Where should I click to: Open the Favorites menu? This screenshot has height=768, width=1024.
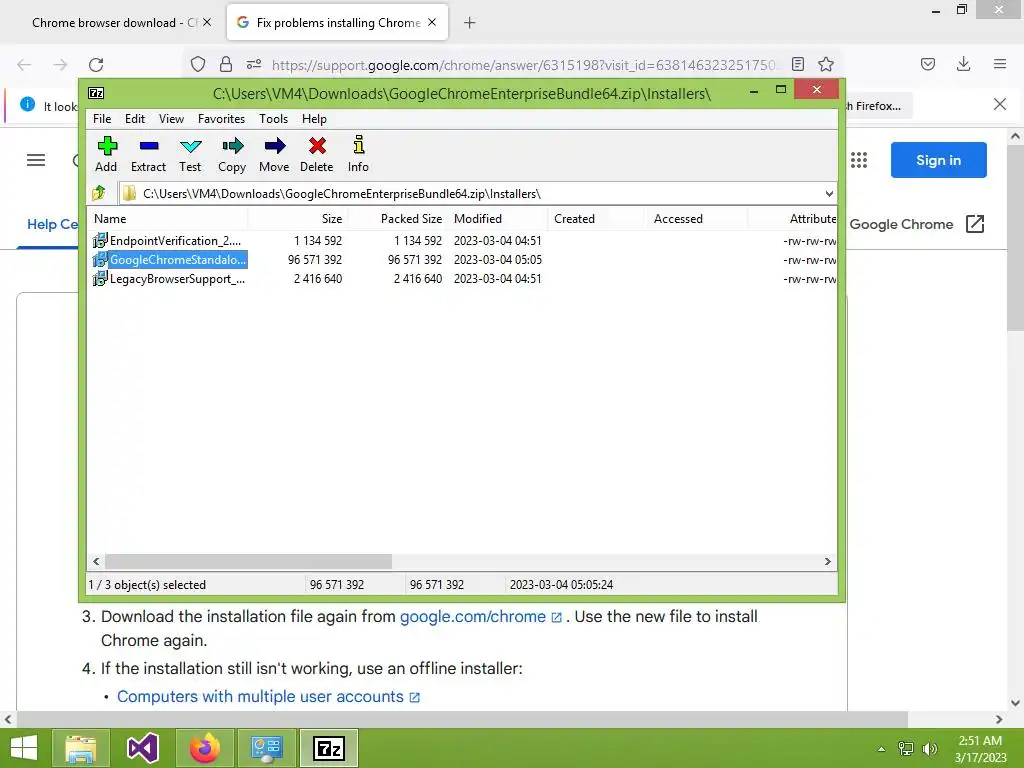point(221,119)
